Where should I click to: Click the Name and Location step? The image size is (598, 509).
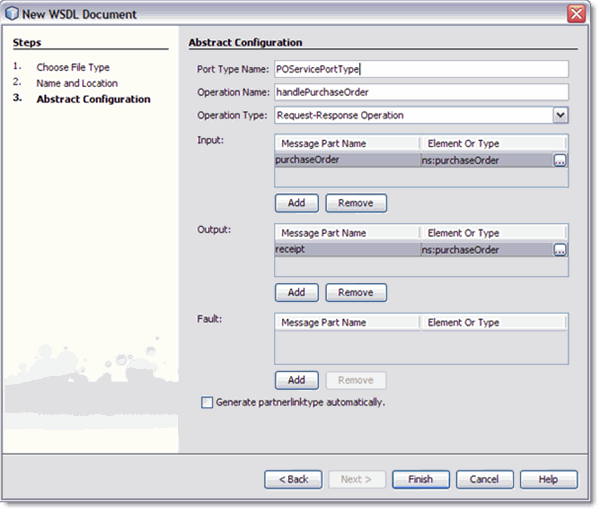(x=77, y=83)
